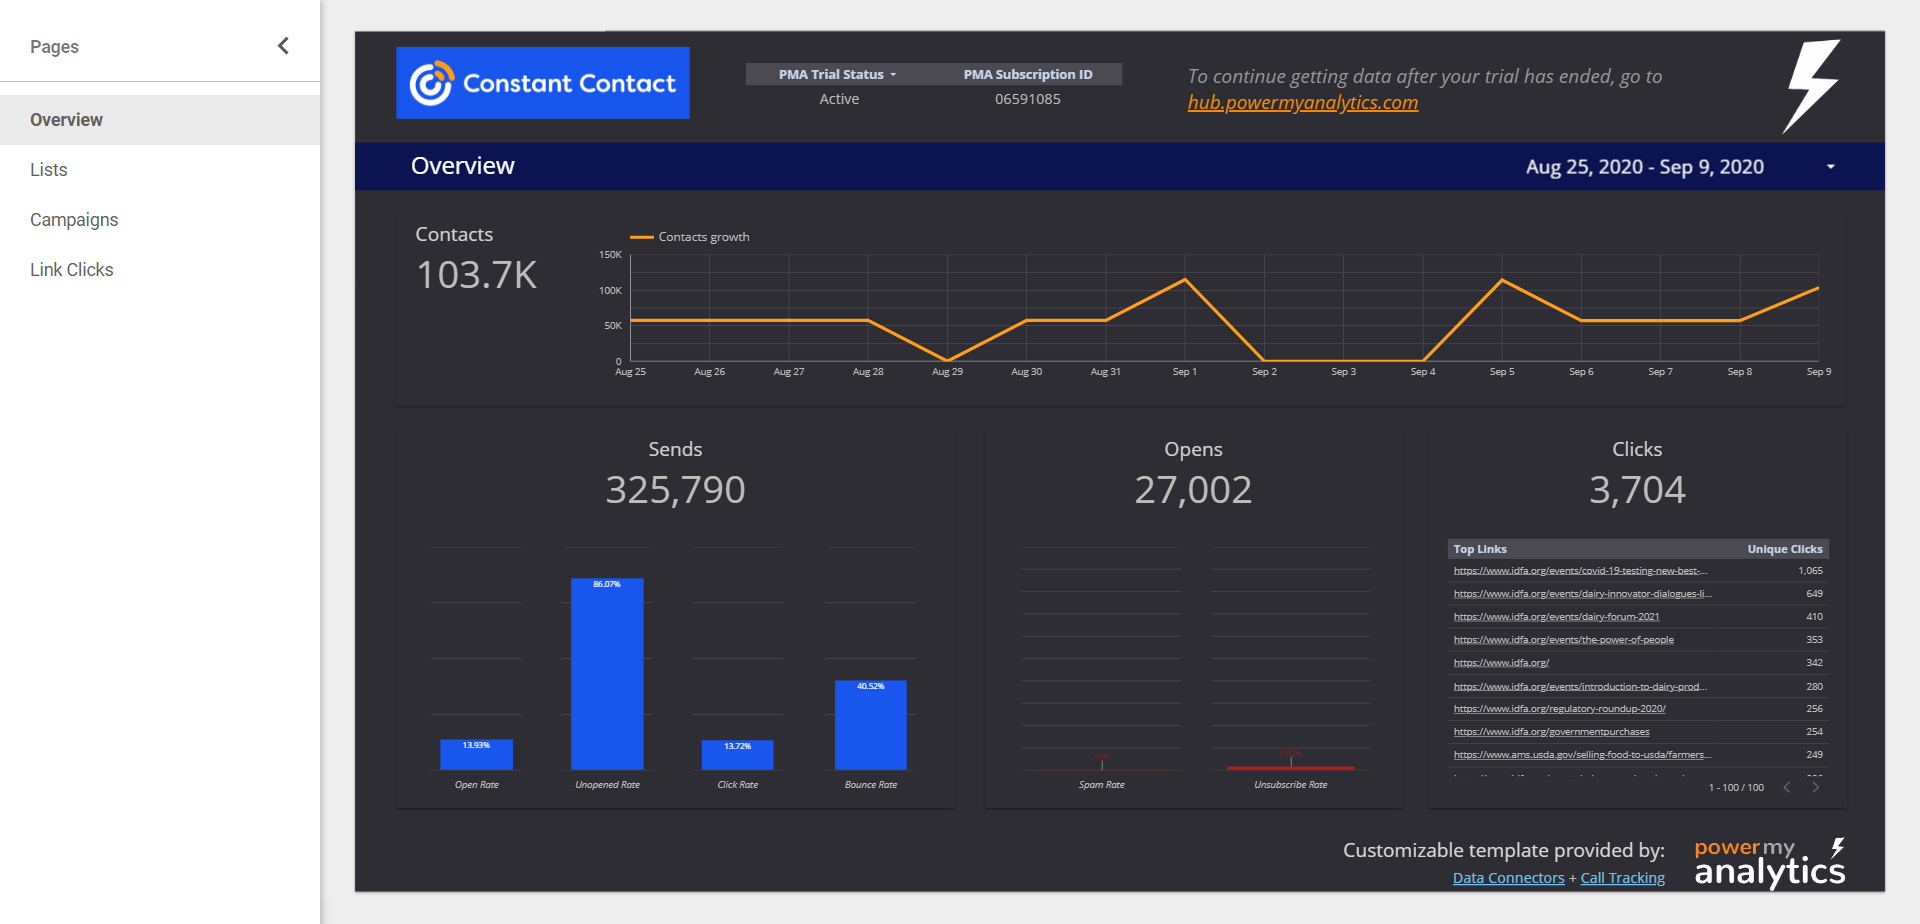Screen dimensions: 1920x924
Task: Click the Click Rate bar
Action: coord(738,755)
